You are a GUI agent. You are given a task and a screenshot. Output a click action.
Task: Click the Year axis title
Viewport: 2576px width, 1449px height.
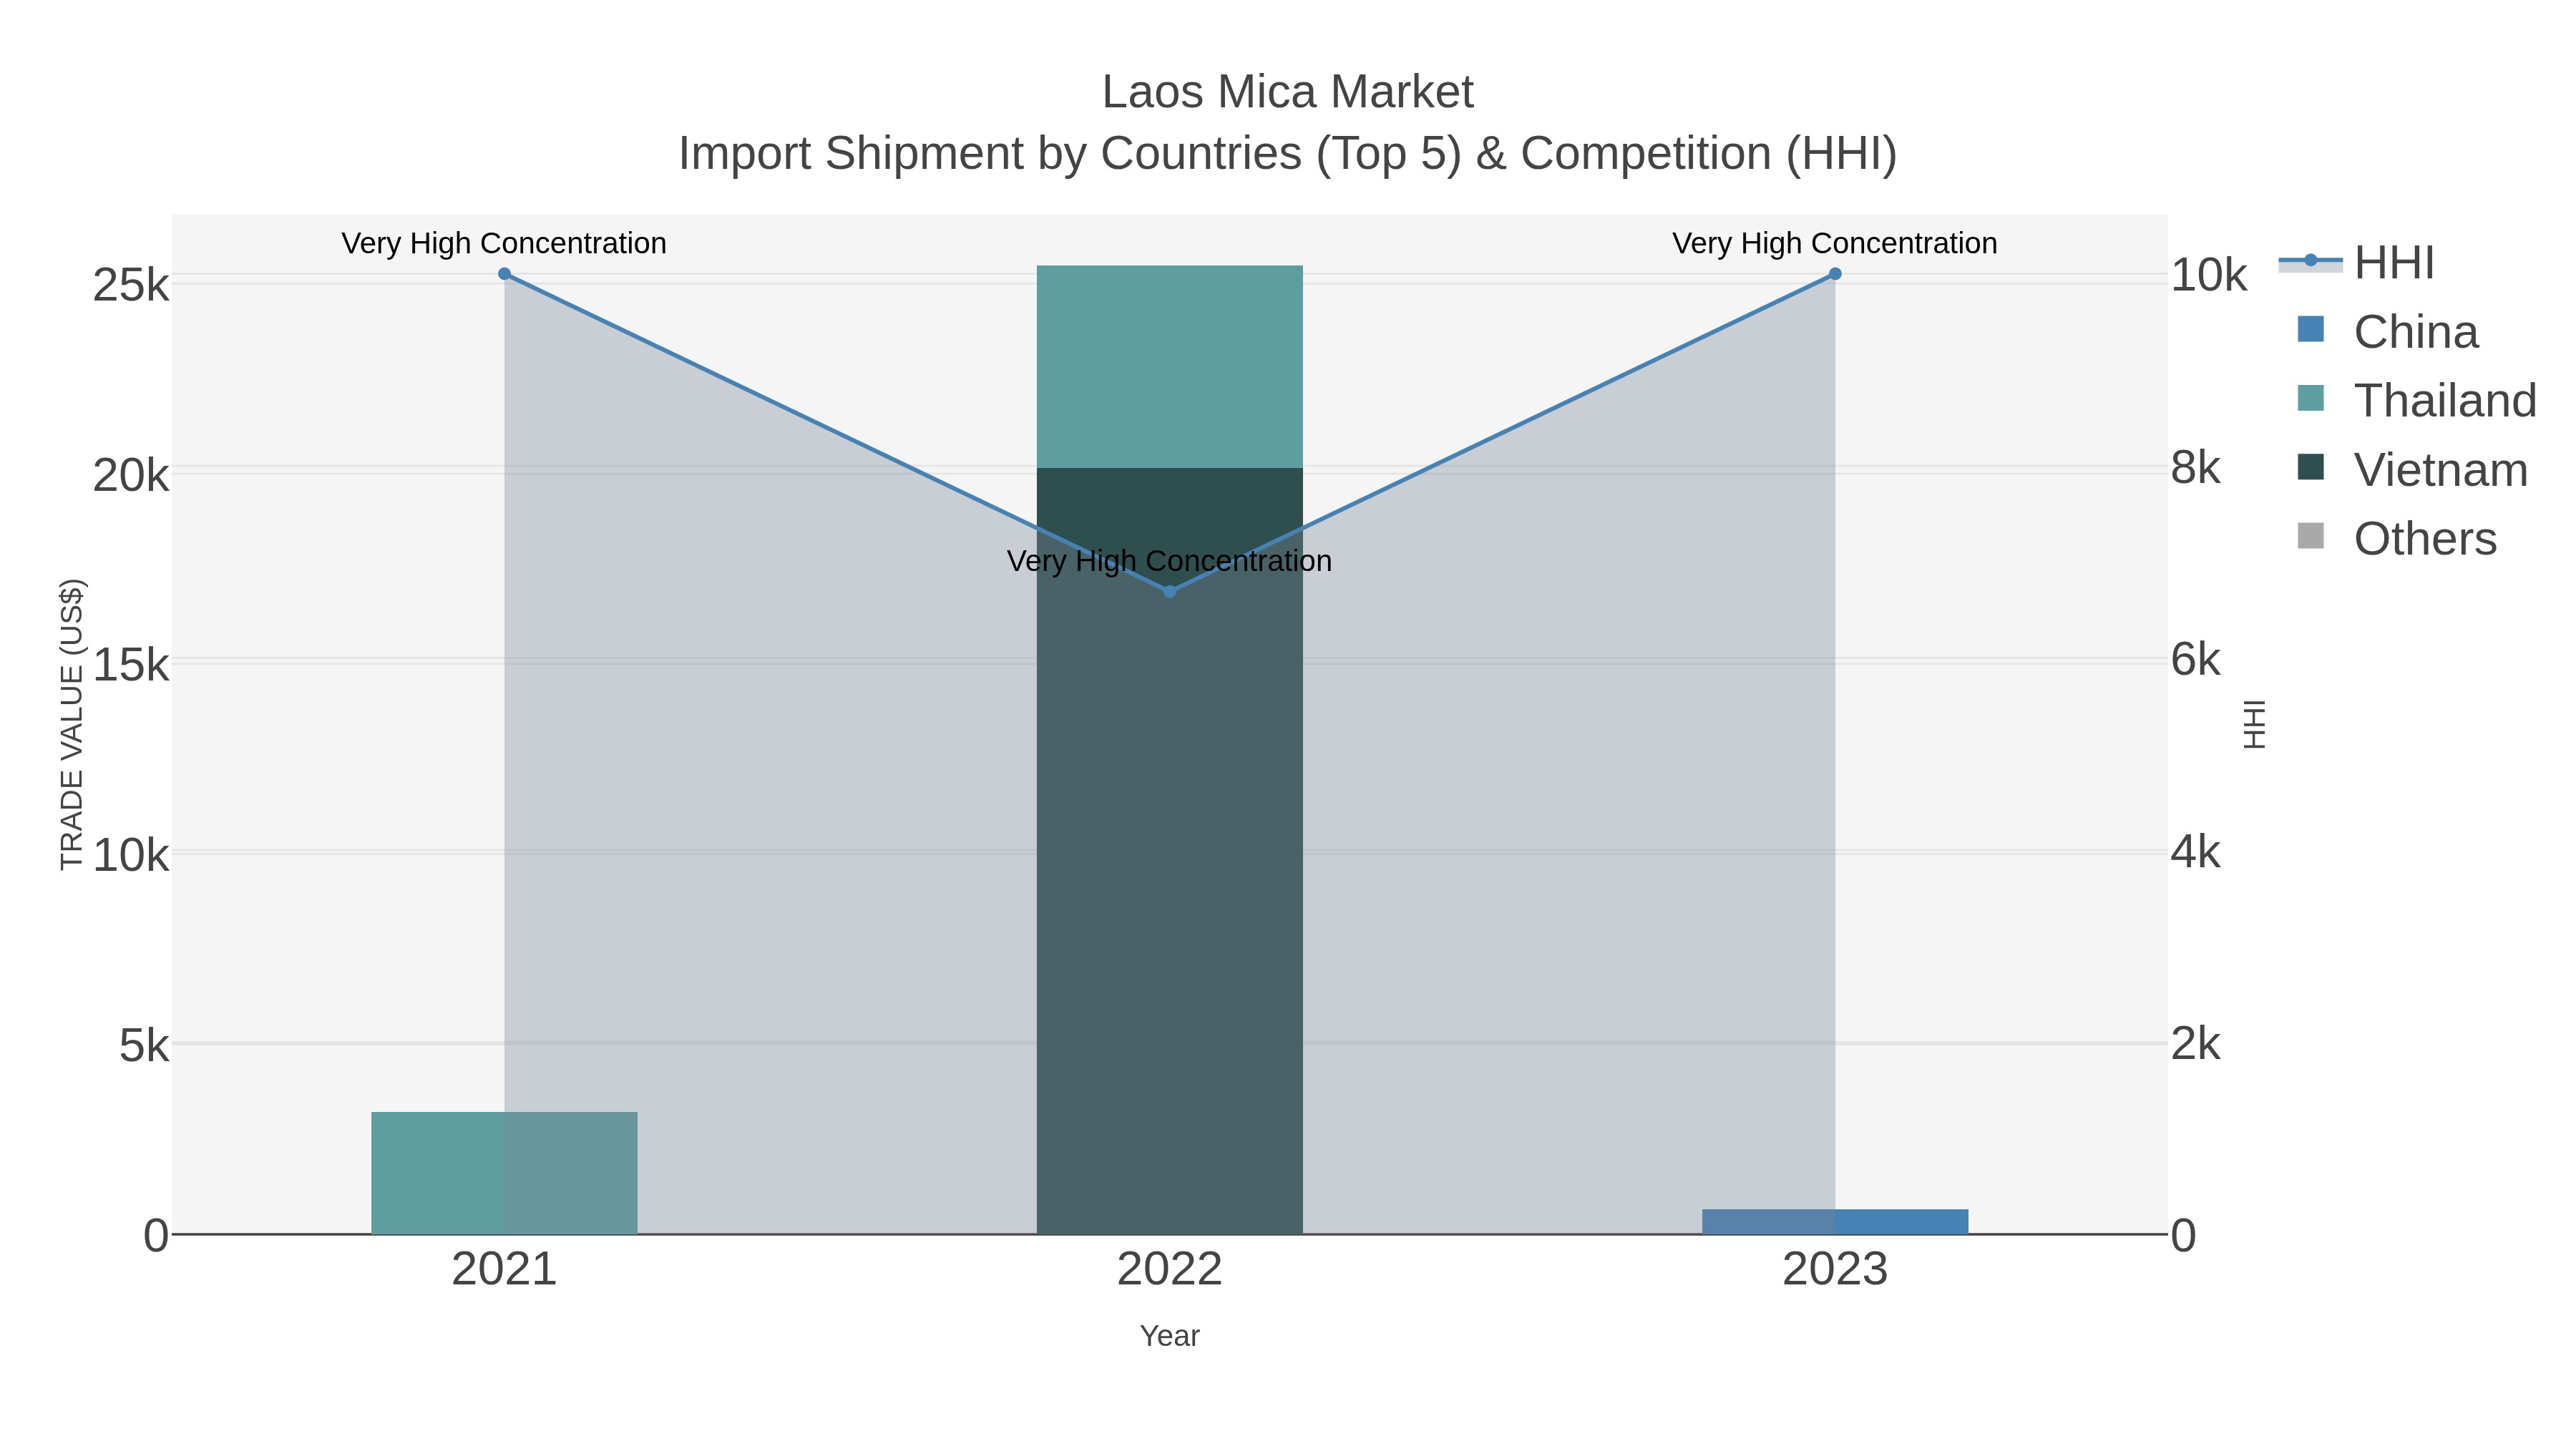pos(1170,1336)
